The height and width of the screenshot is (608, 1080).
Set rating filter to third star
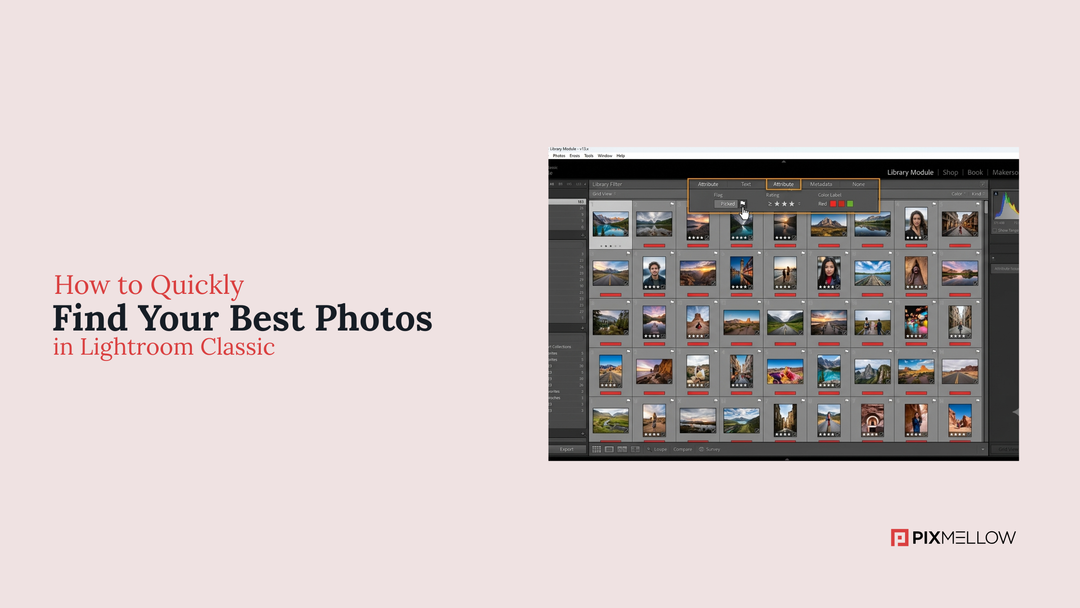[x=792, y=204]
